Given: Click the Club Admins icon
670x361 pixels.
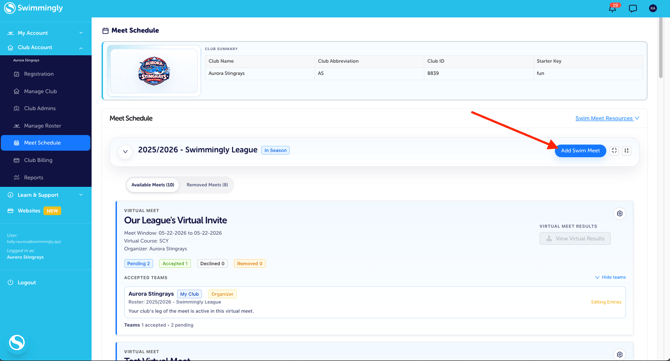Looking at the screenshot, I should click(16, 108).
